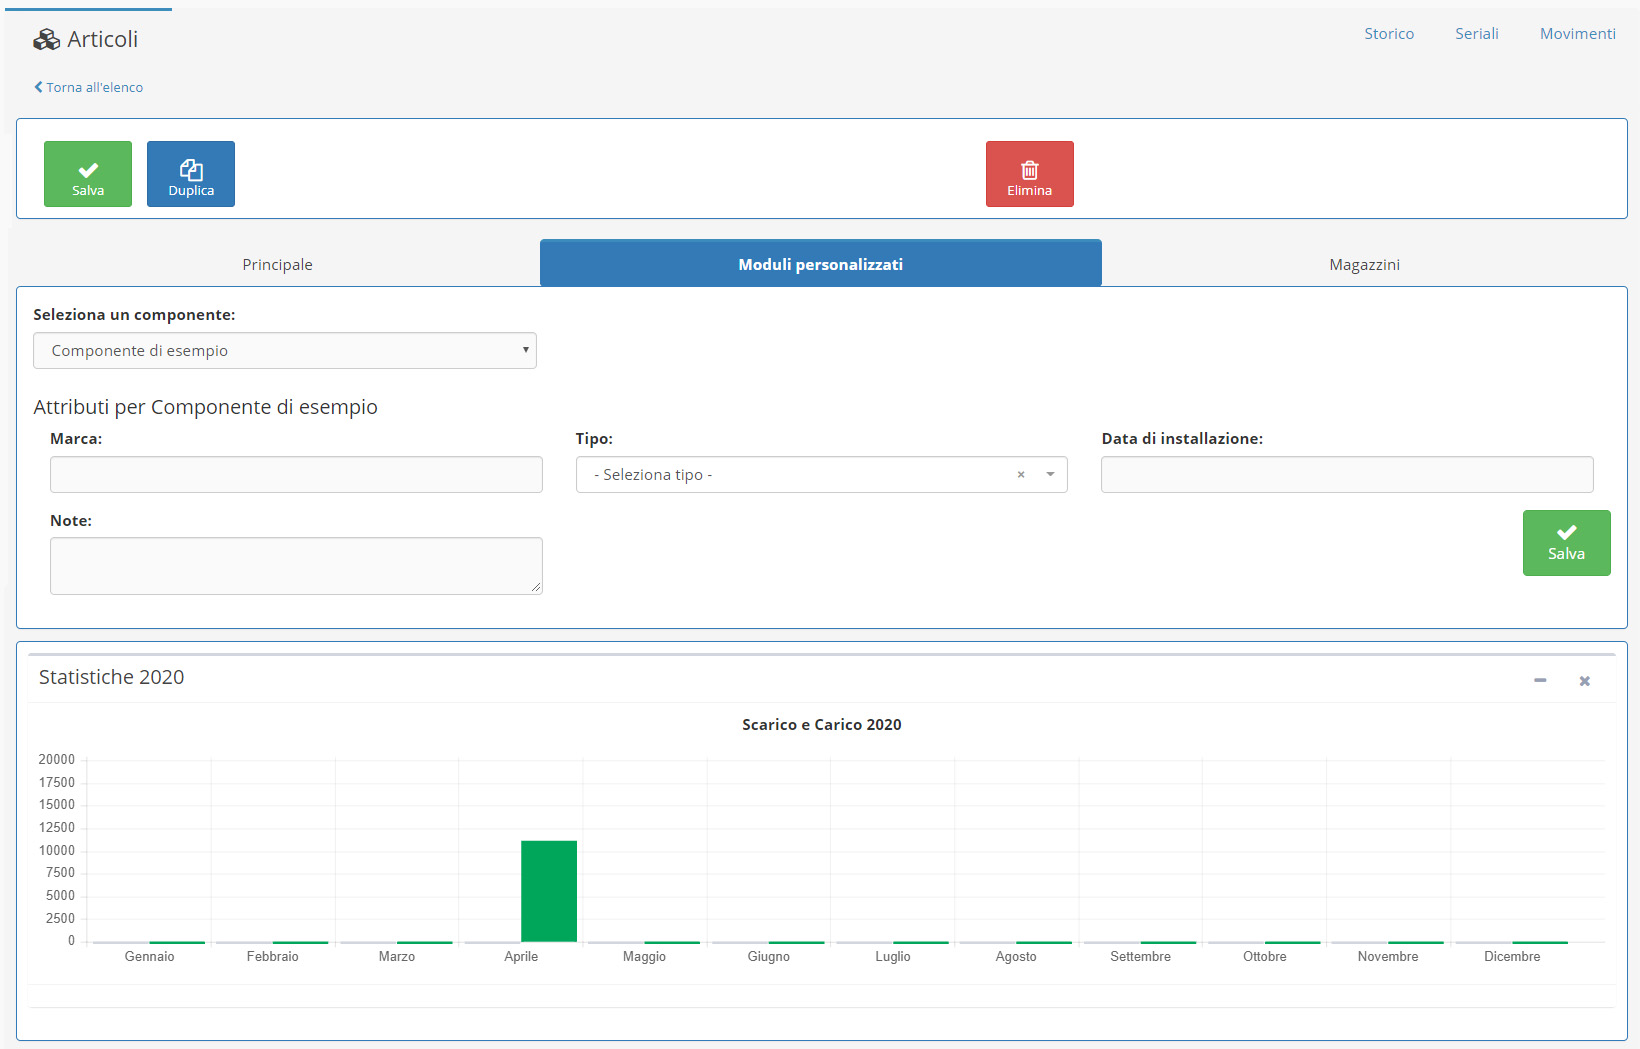Switch to the Principale tab

(277, 265)
